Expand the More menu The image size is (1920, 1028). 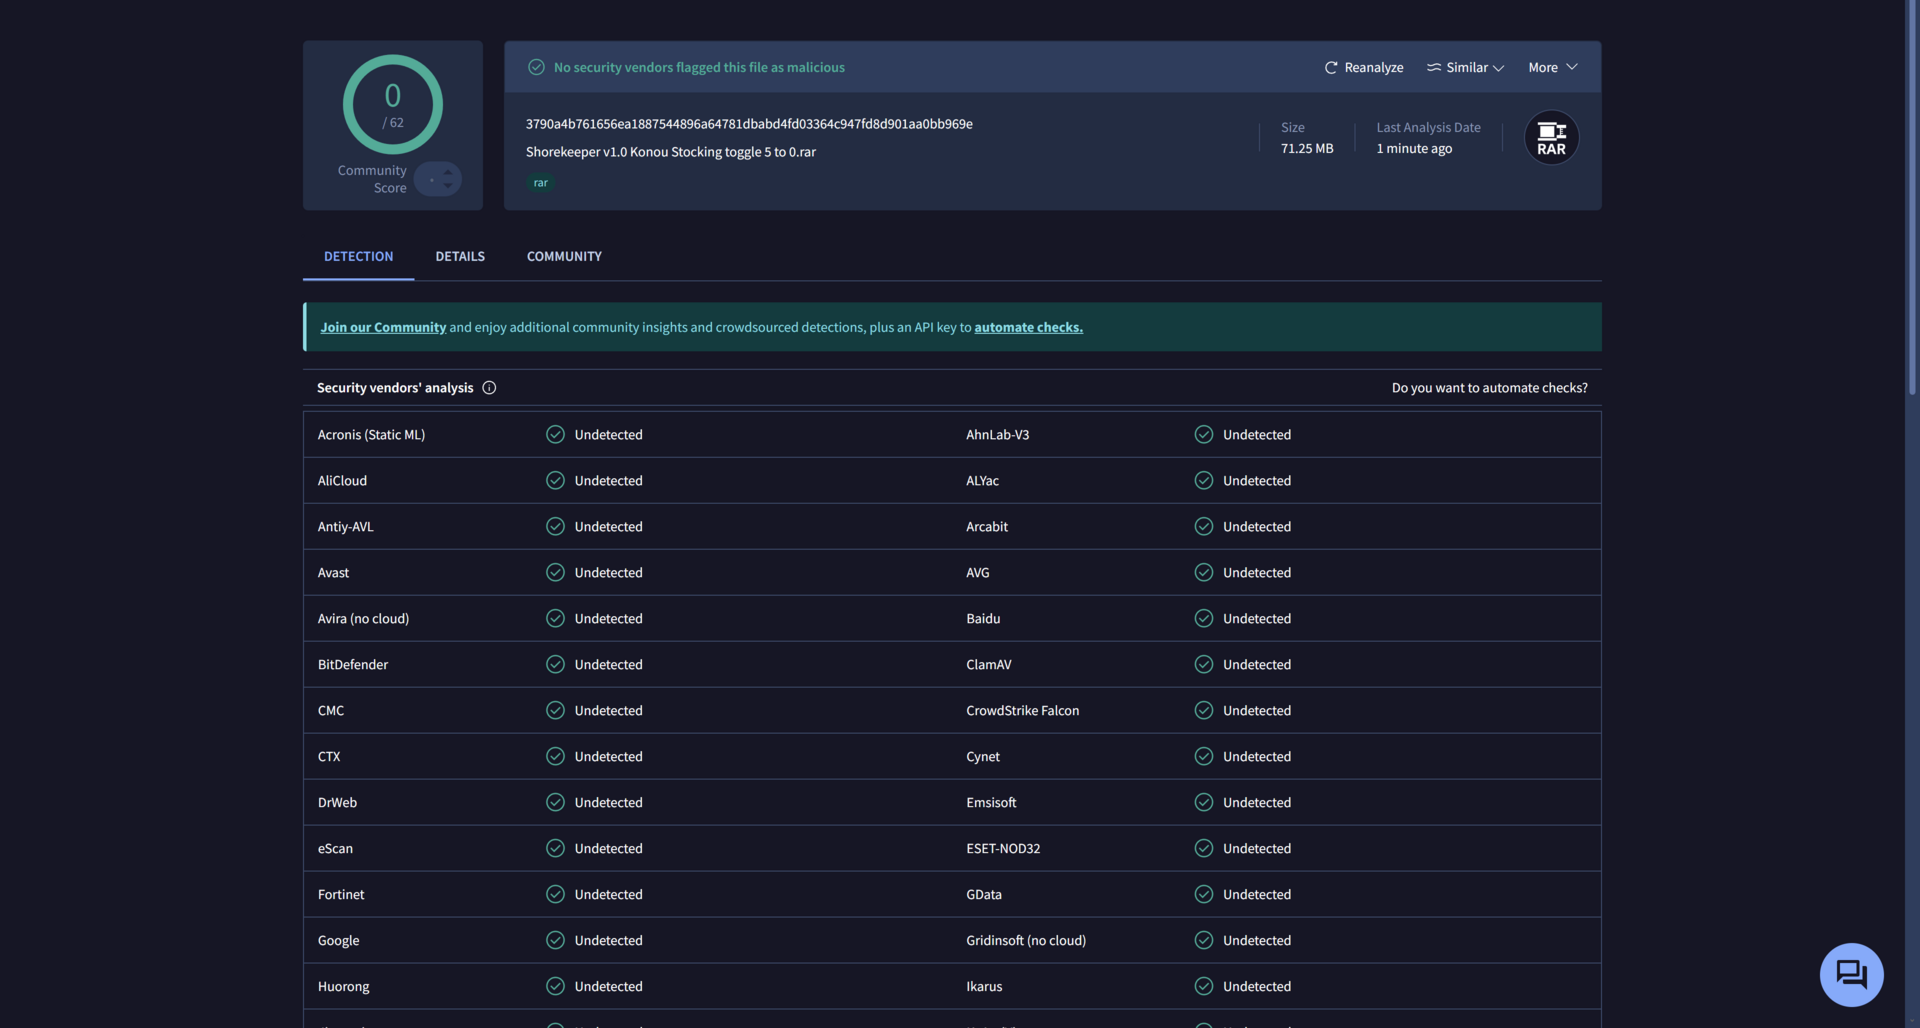pos(1552,67)
